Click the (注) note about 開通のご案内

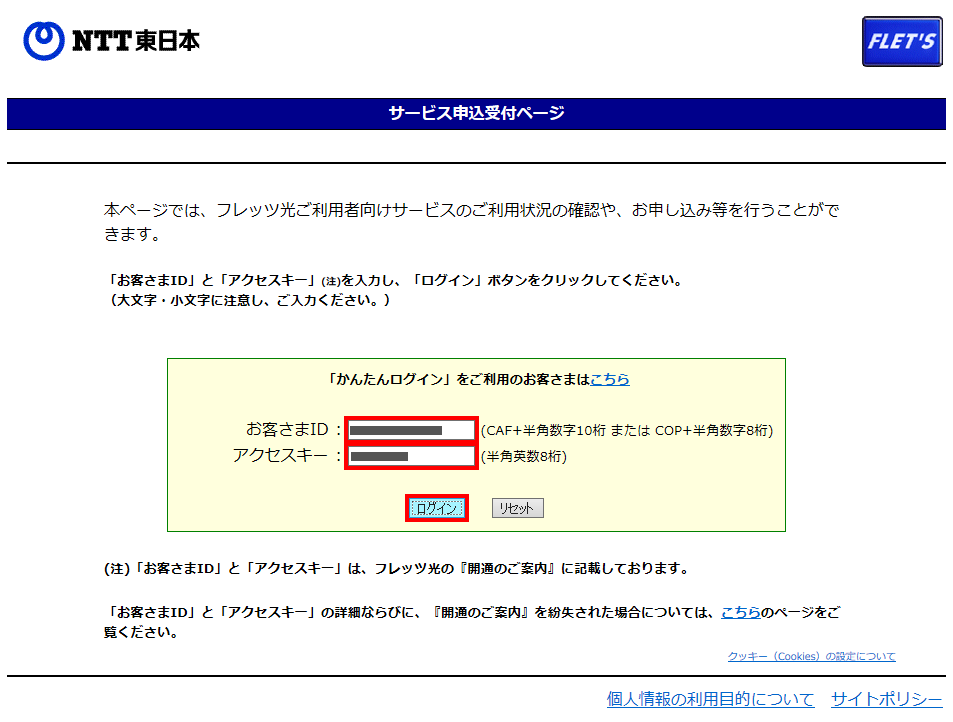[x=396, y=568]
